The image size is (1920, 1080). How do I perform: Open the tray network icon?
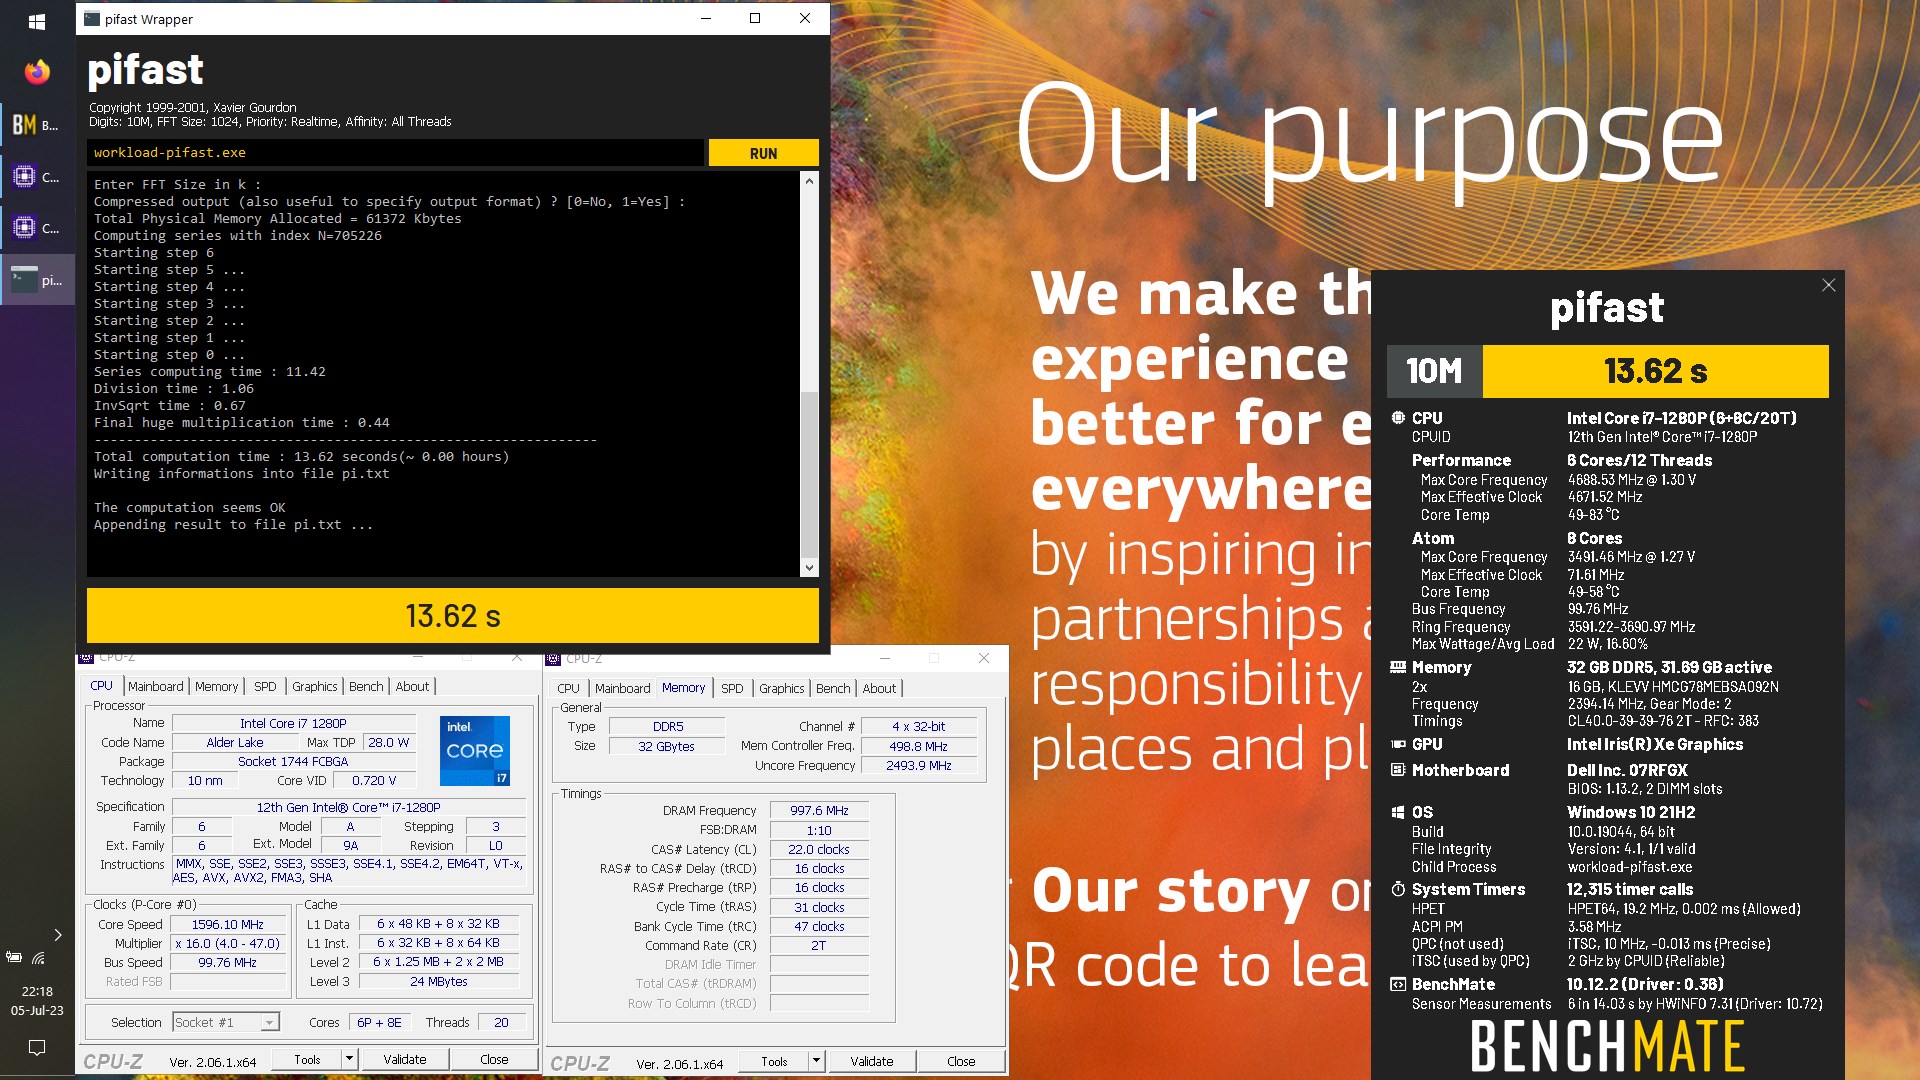point(39,958)
